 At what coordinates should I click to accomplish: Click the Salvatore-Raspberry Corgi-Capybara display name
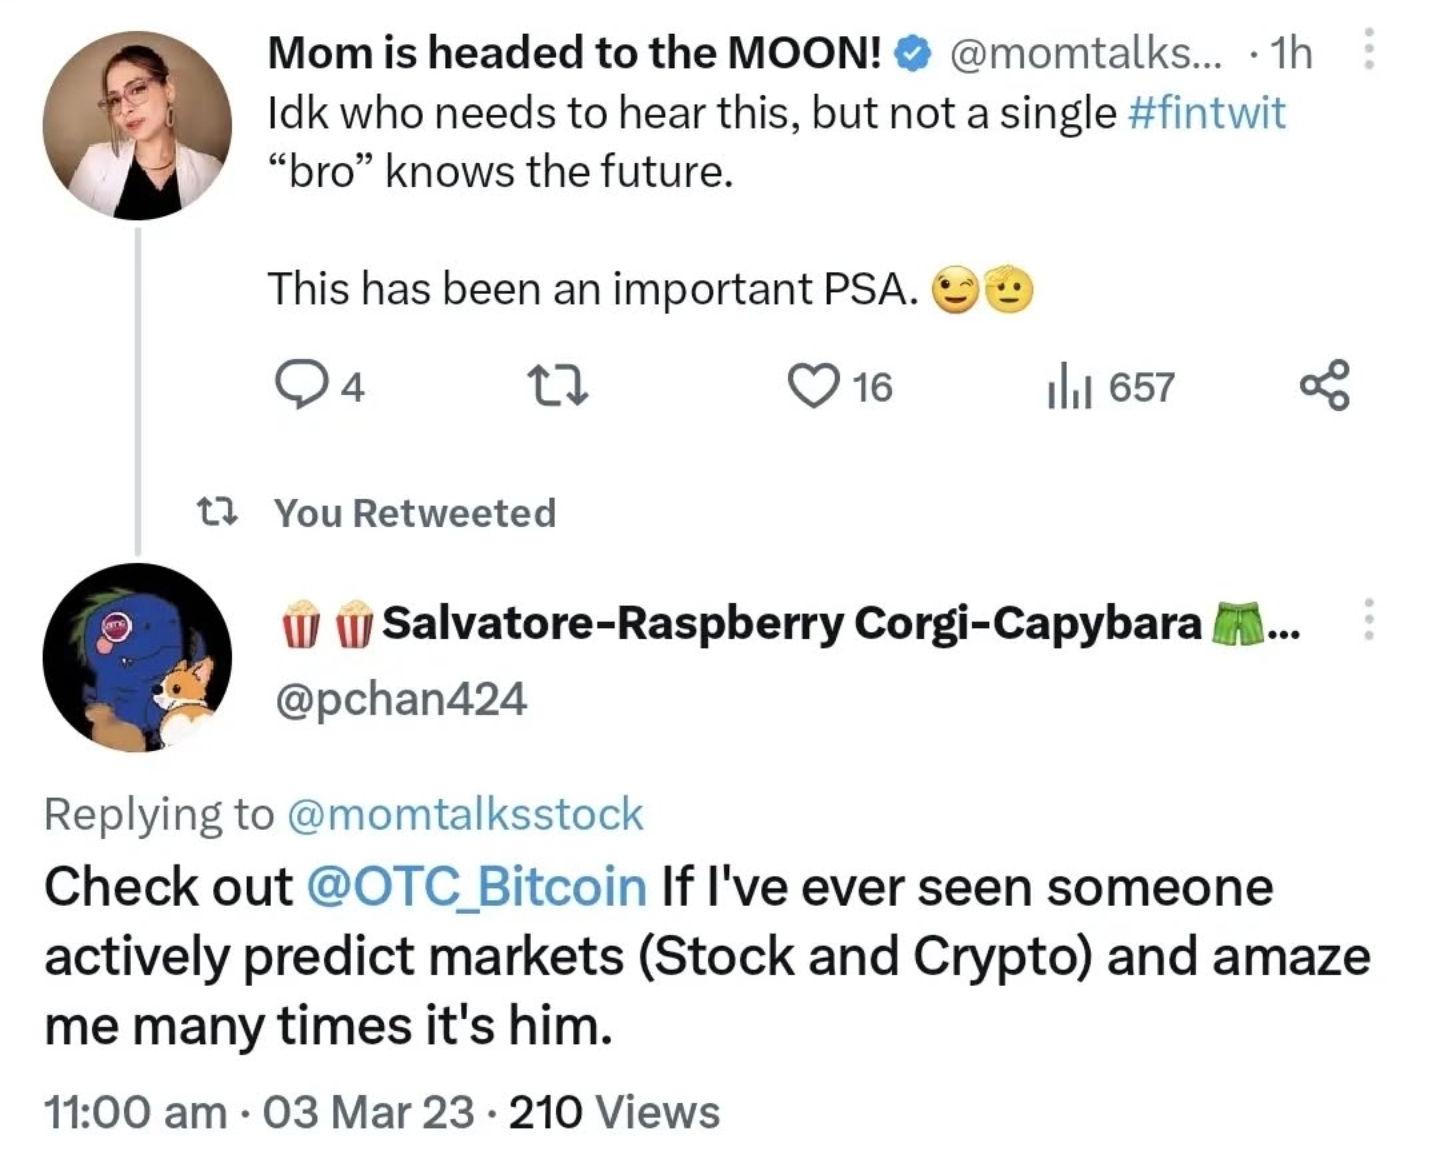click(790, 623)
